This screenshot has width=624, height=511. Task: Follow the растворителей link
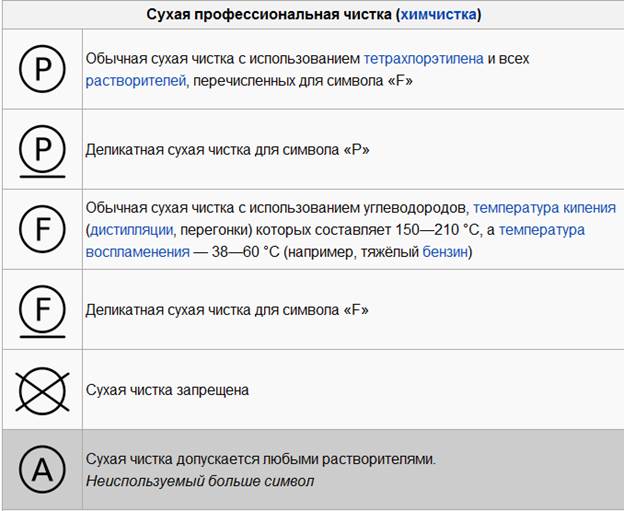tap(136, 81)
